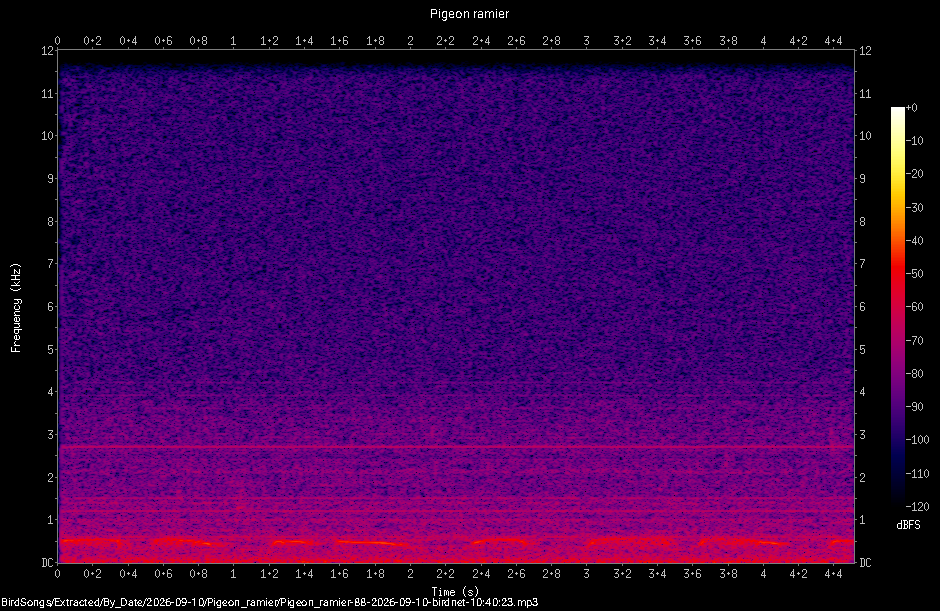
Task: Click the "10" tick on the left frequency axis
Action: coord(47,136)
